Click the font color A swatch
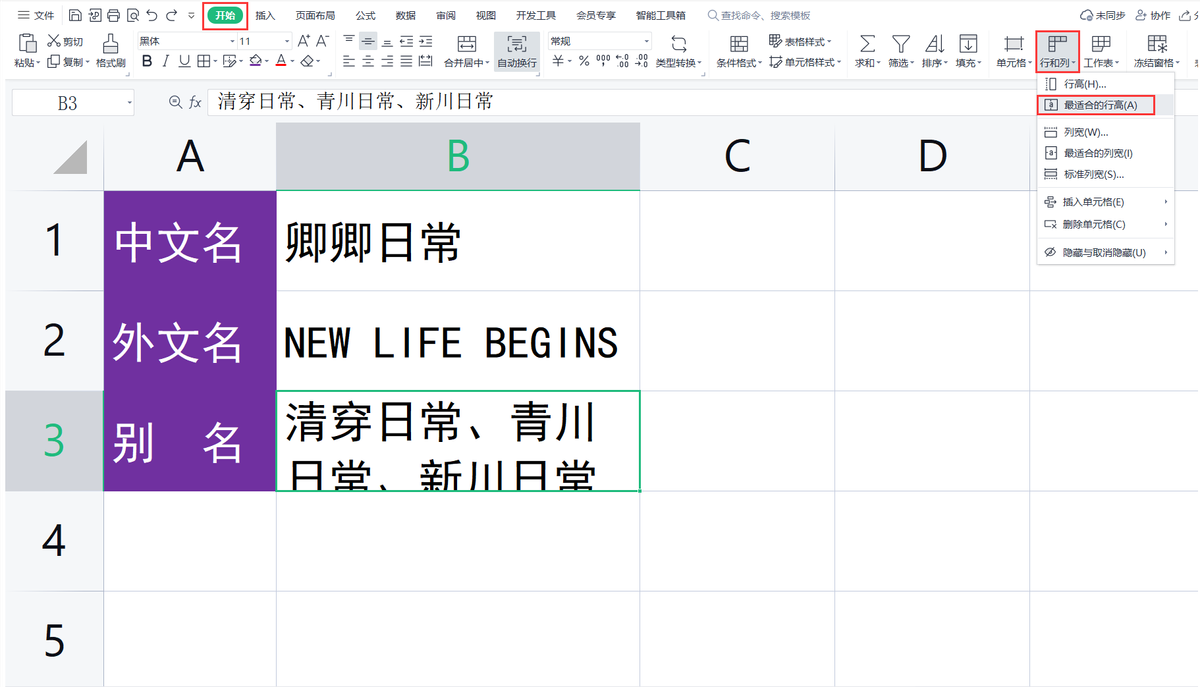This screenshot has width=1200, height=687. pos(280,61)
